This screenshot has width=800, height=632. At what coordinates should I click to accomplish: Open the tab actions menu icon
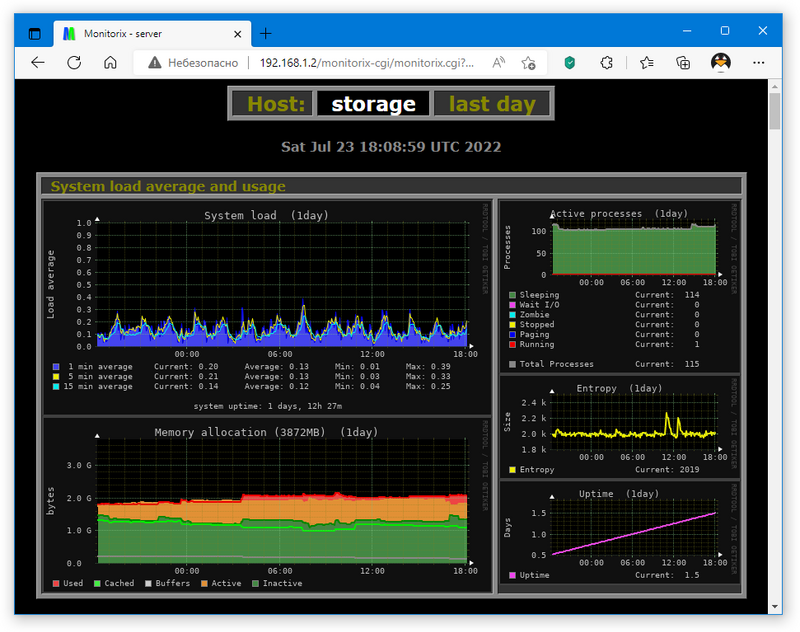pyautogui.click(x=35, y=34)
